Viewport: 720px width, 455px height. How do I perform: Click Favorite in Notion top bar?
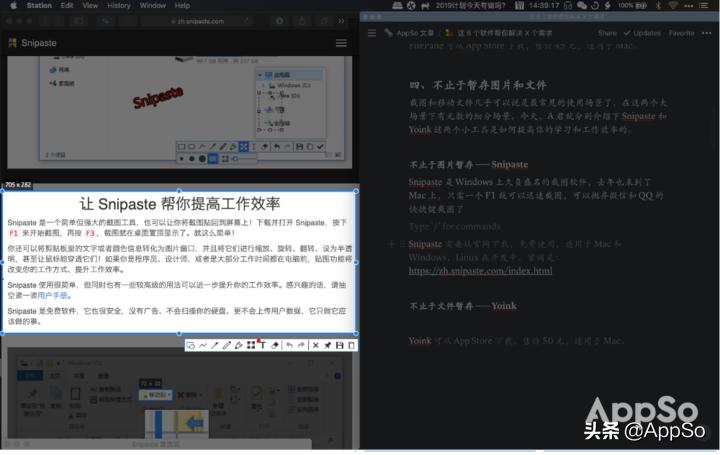pyautogui.click(x=681, y=33)
